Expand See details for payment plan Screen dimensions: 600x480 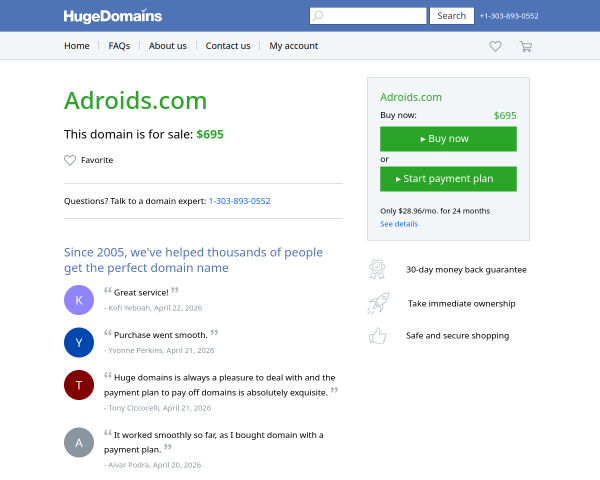(399, 224)
